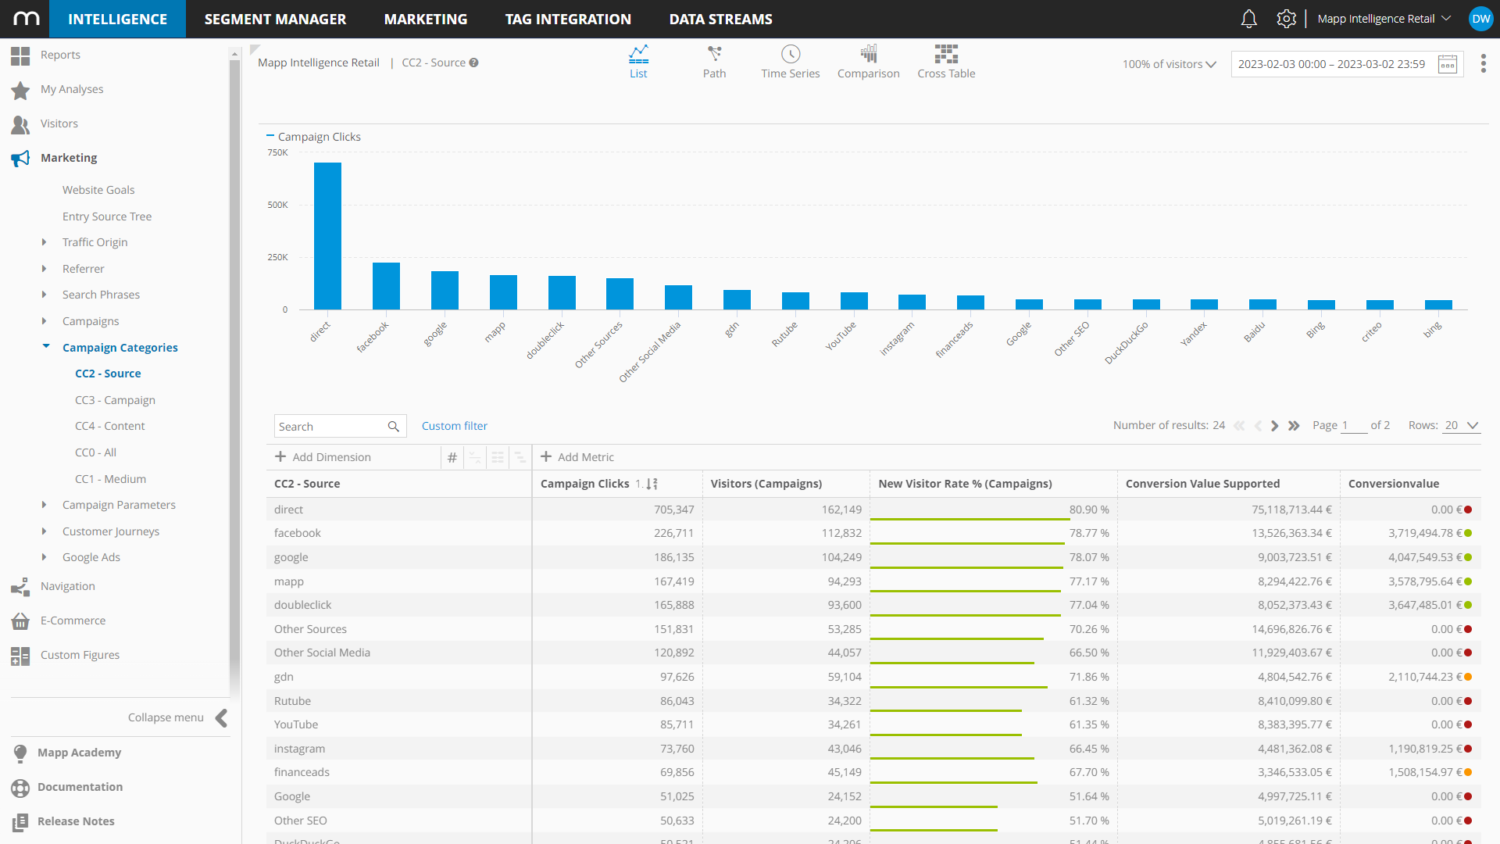Expand the Search Phrases tree node
The height and width of the screenshot is (844, 1500).
click(x=44, y=294)
